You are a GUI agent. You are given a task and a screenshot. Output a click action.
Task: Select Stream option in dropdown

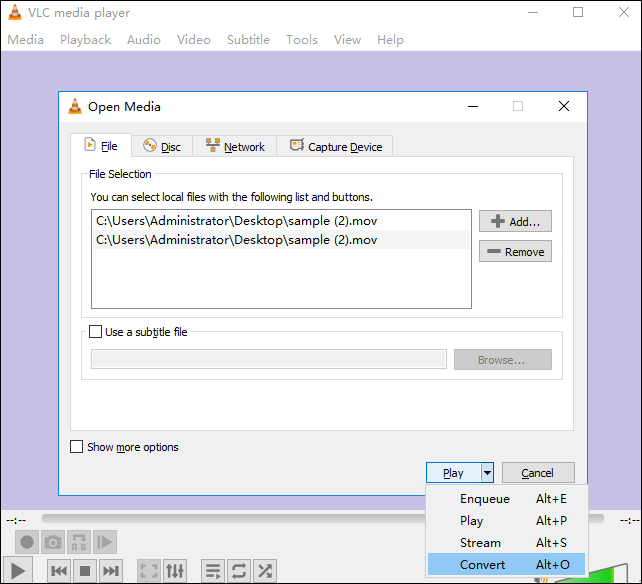click(480, 543)
